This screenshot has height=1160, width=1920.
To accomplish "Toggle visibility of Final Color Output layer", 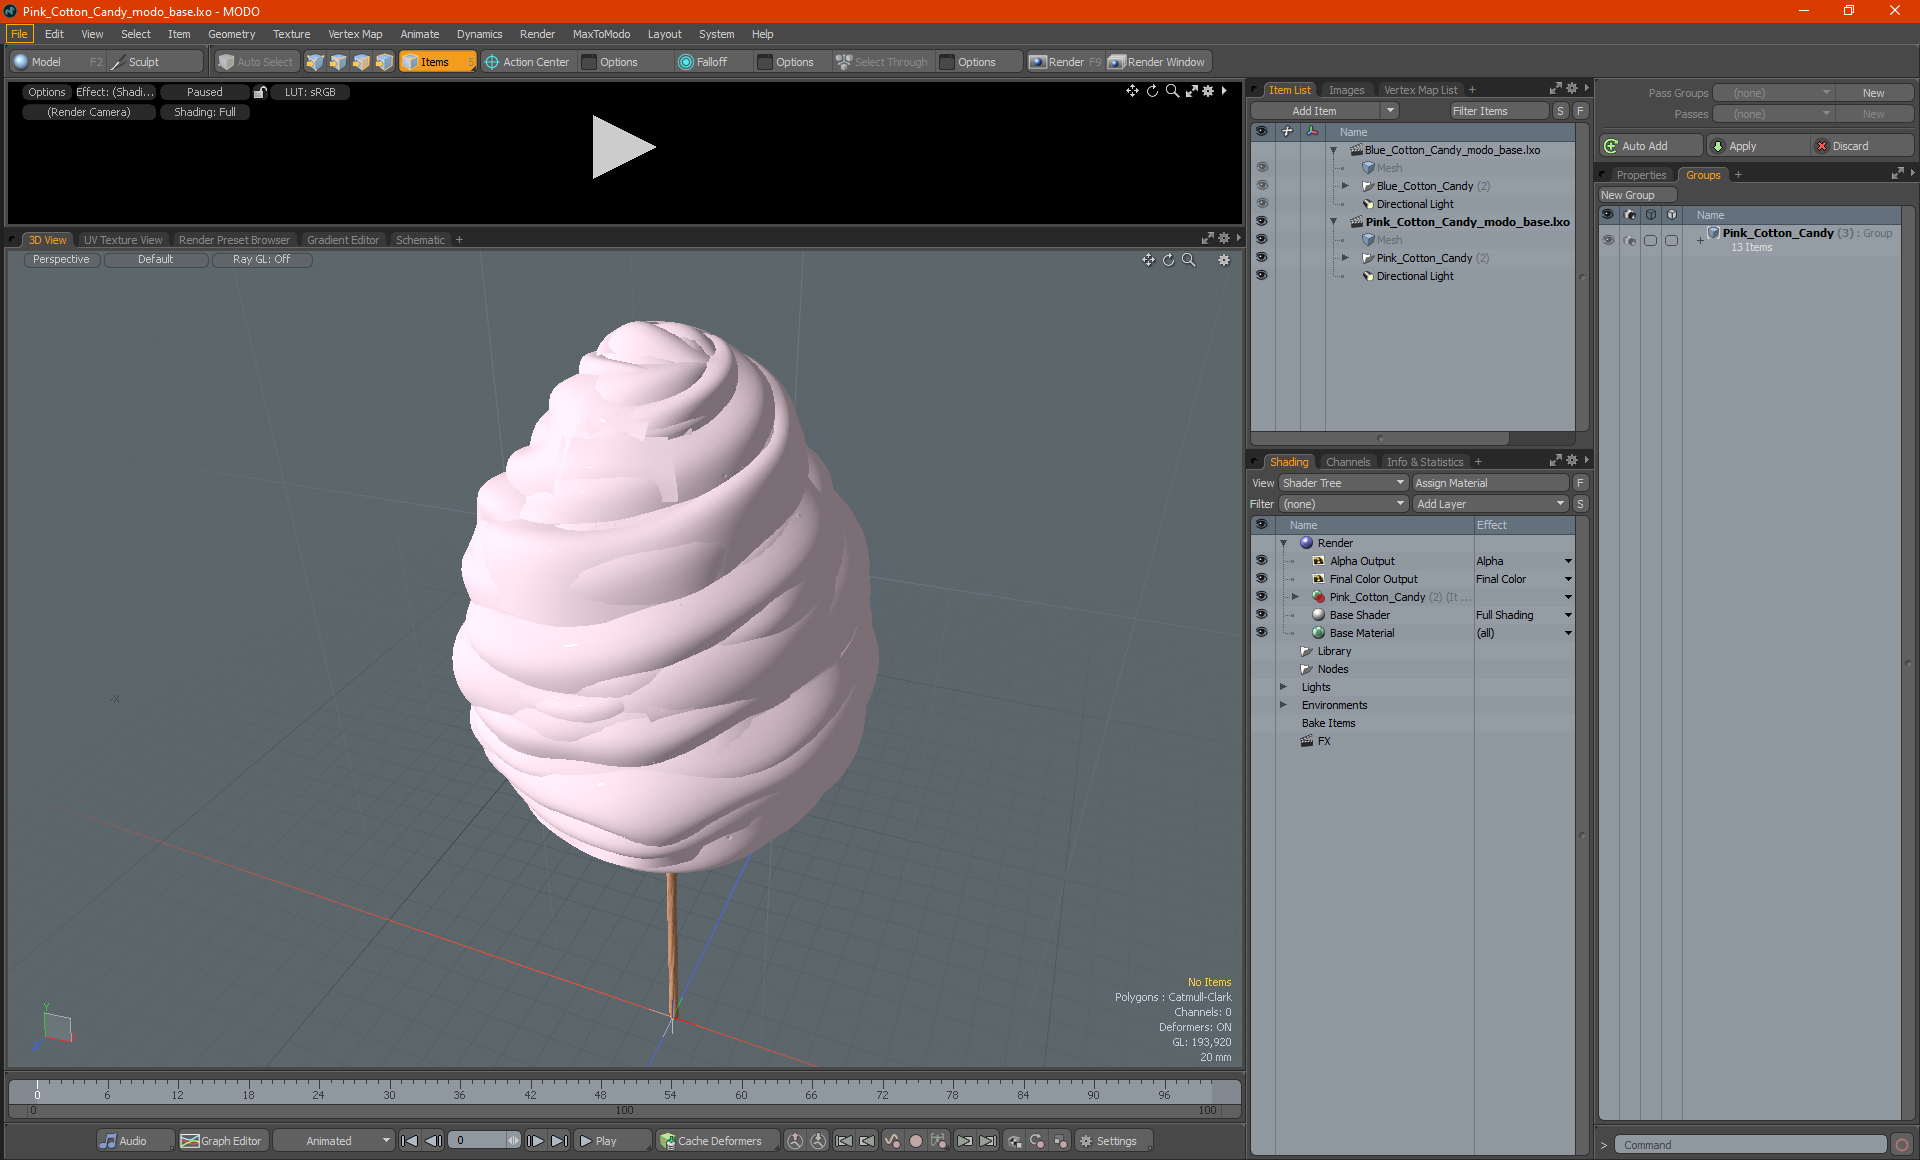I will pyautogui.click(x=1261, y=579).
